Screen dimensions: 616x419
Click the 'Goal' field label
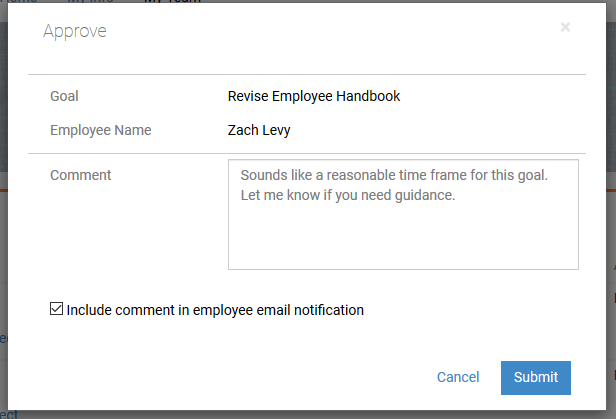pyautogui.click(x=64, y=97)
